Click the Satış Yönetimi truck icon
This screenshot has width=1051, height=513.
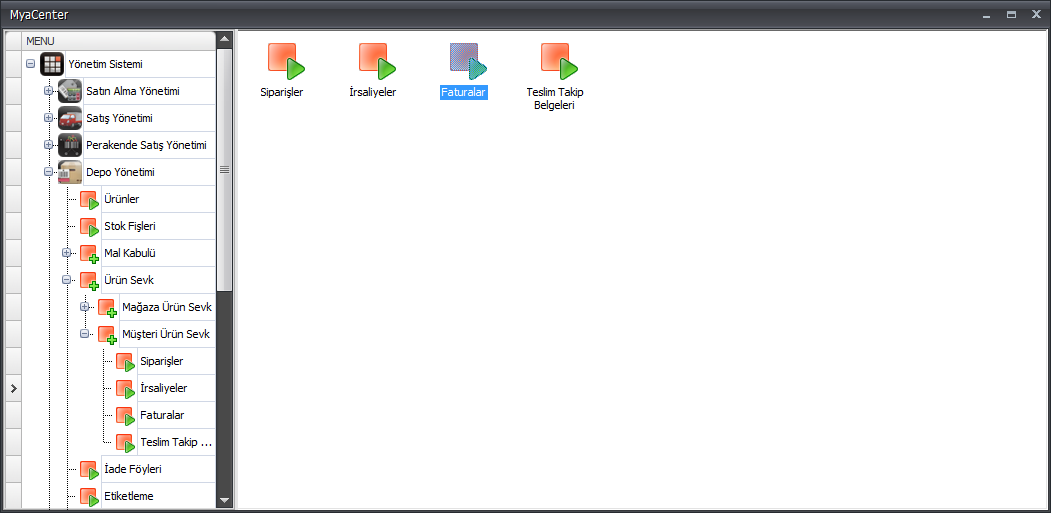point(70,118)
